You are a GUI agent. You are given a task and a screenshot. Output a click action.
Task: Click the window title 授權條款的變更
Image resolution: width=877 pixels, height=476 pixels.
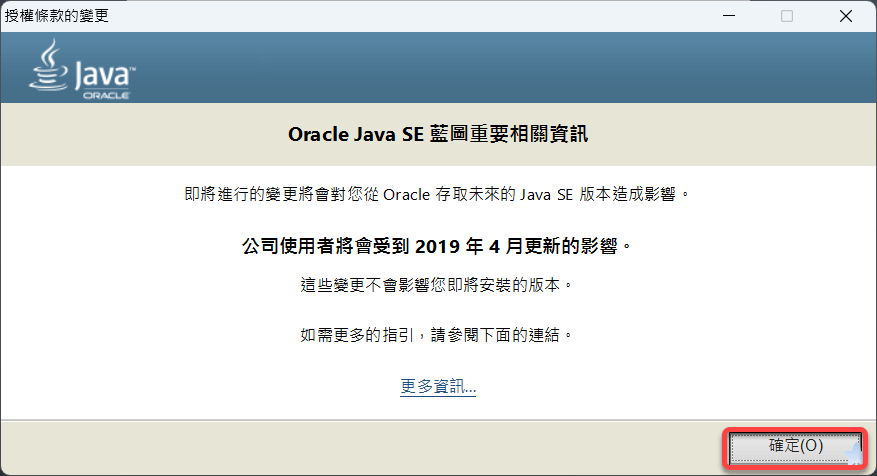pos(56,16)
